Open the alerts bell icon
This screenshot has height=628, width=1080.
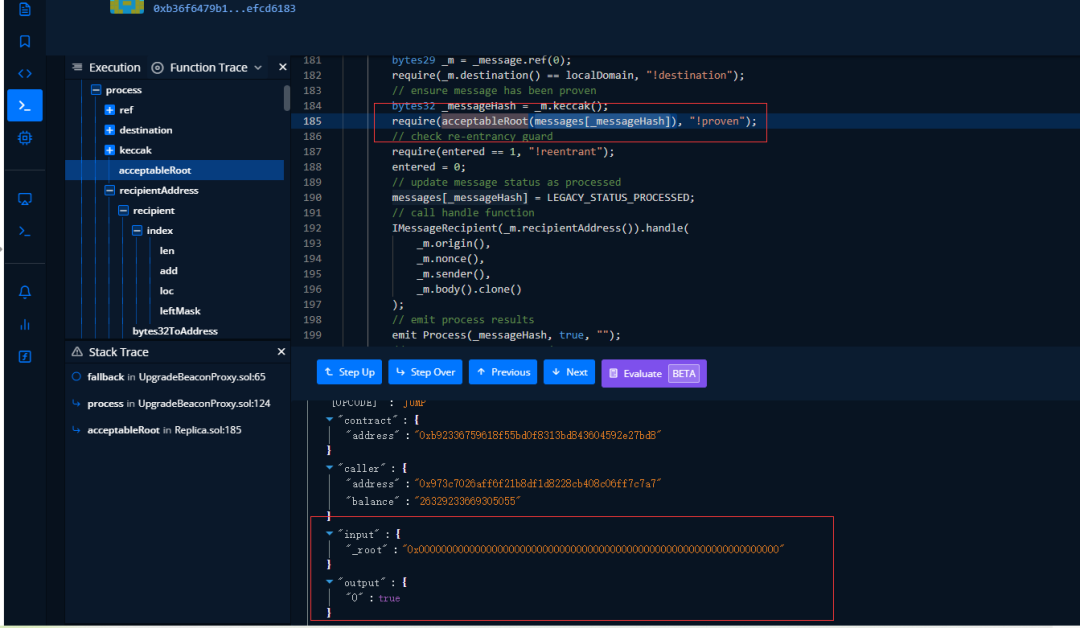pyautogui.click(x=25, y=292)
